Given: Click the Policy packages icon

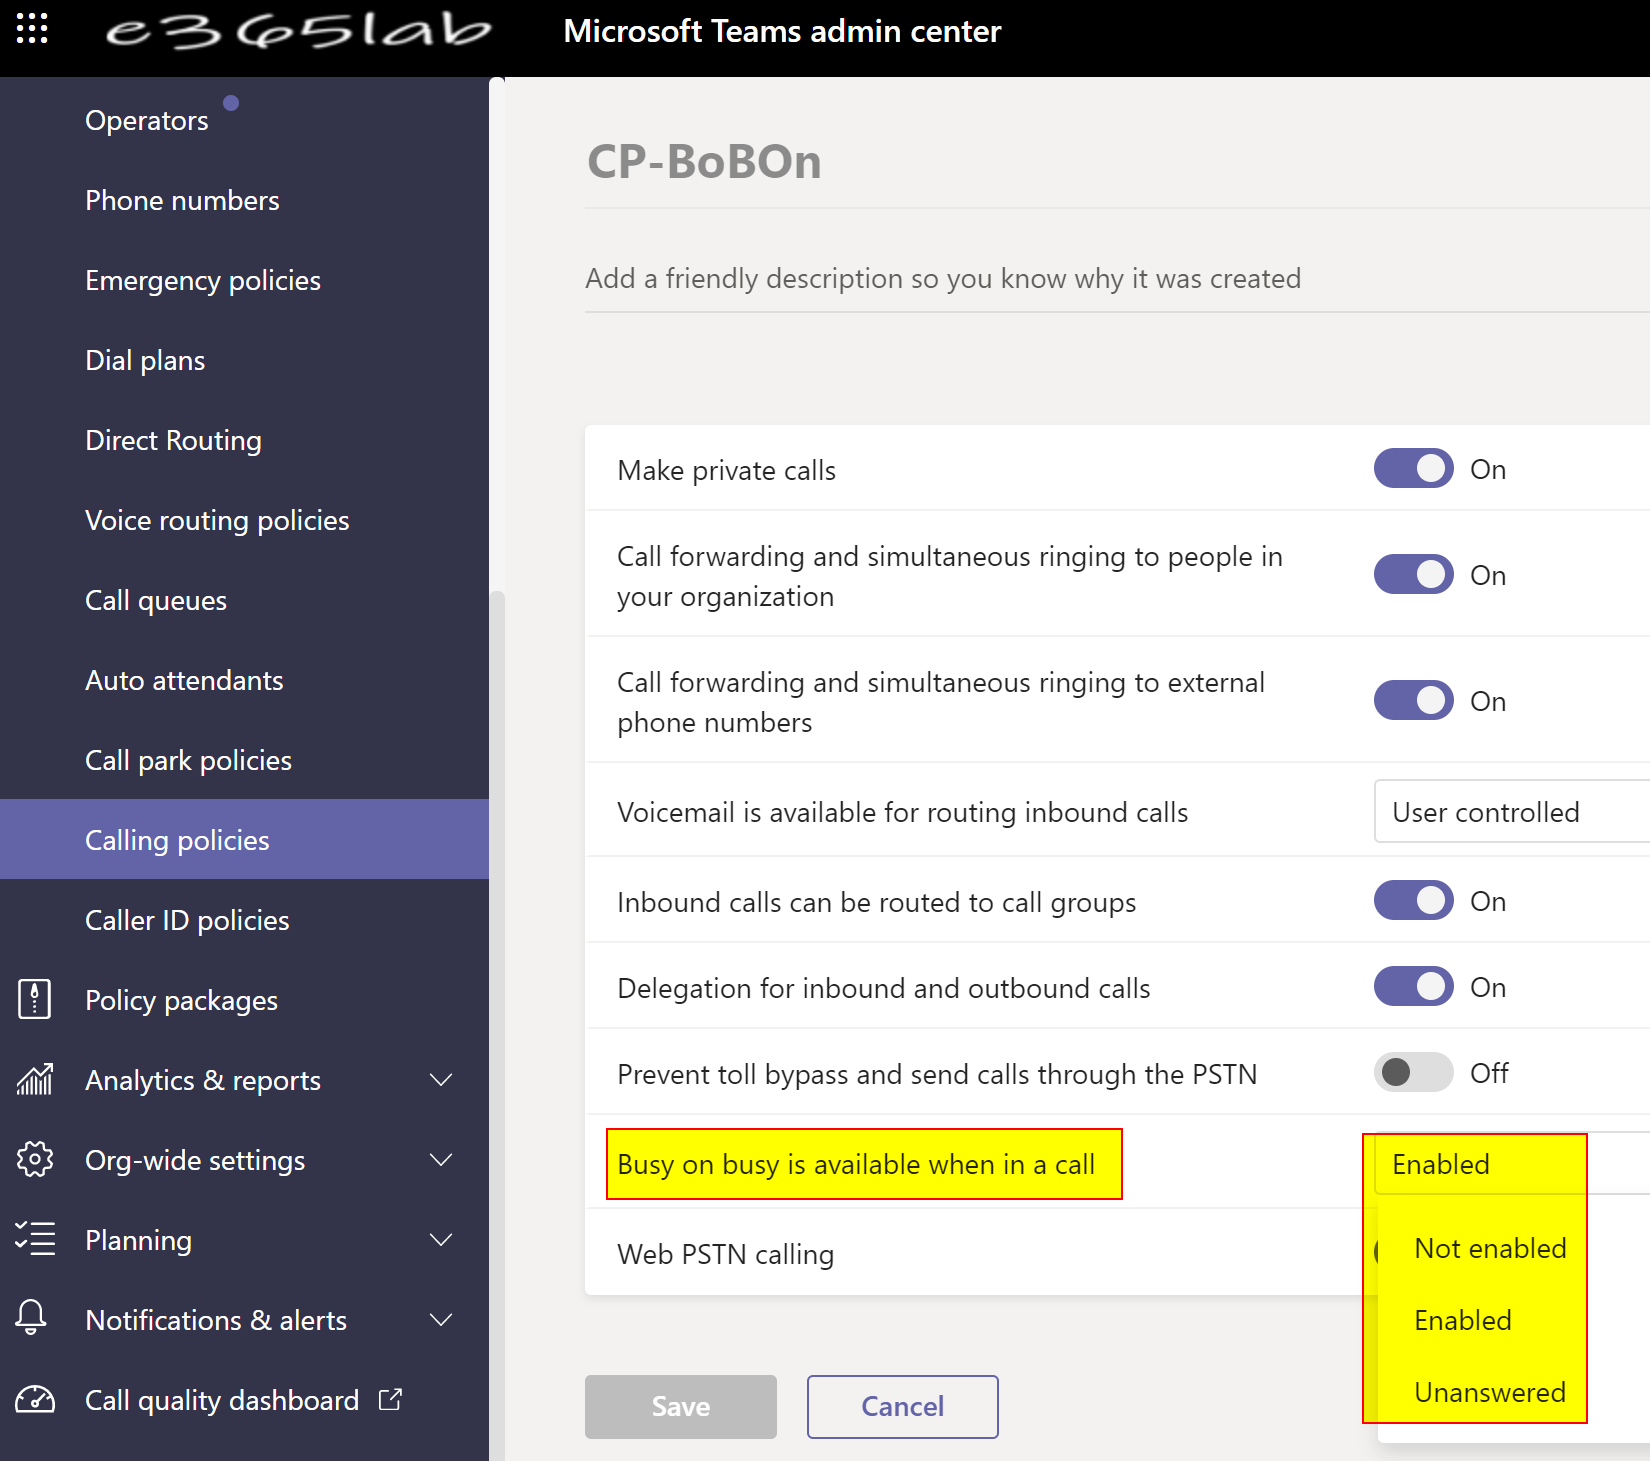Looking at the screenshot, I should click(x=34, y=1000).
